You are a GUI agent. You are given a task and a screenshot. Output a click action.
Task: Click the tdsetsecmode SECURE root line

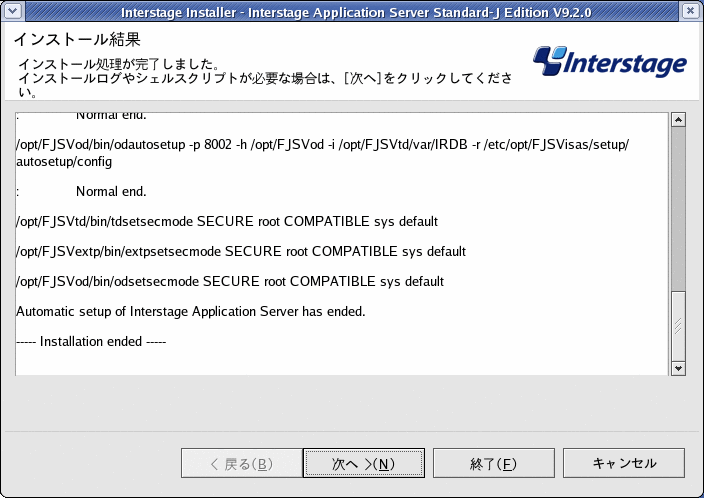point(227,221)
